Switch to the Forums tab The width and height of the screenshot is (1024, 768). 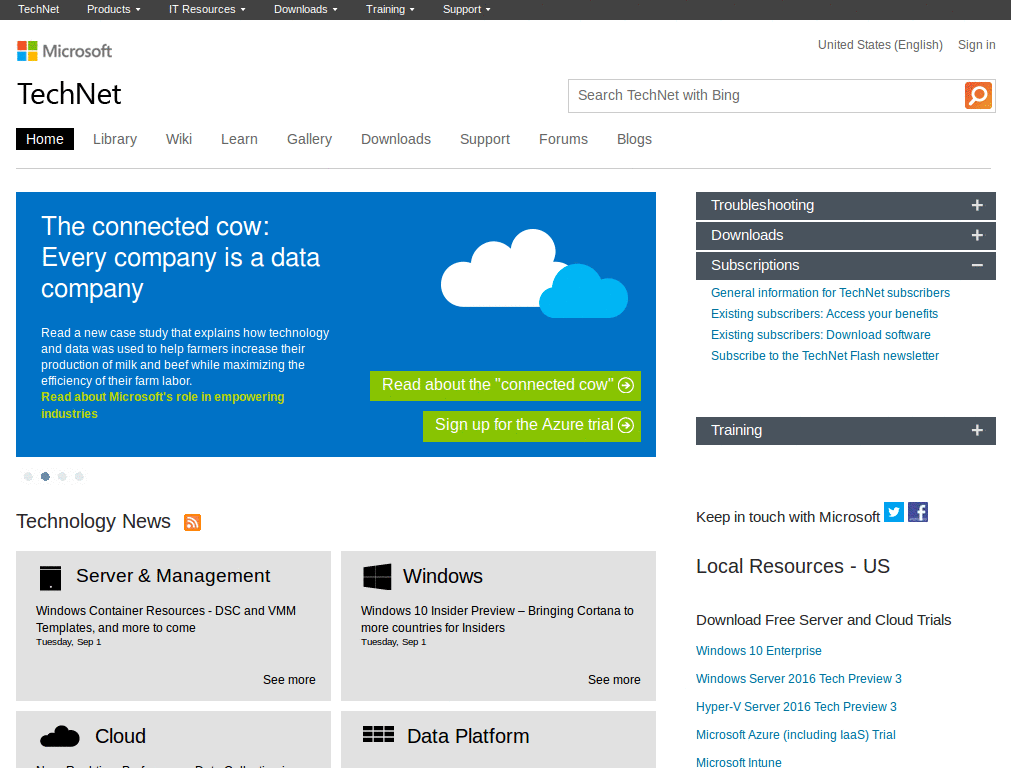563,139
